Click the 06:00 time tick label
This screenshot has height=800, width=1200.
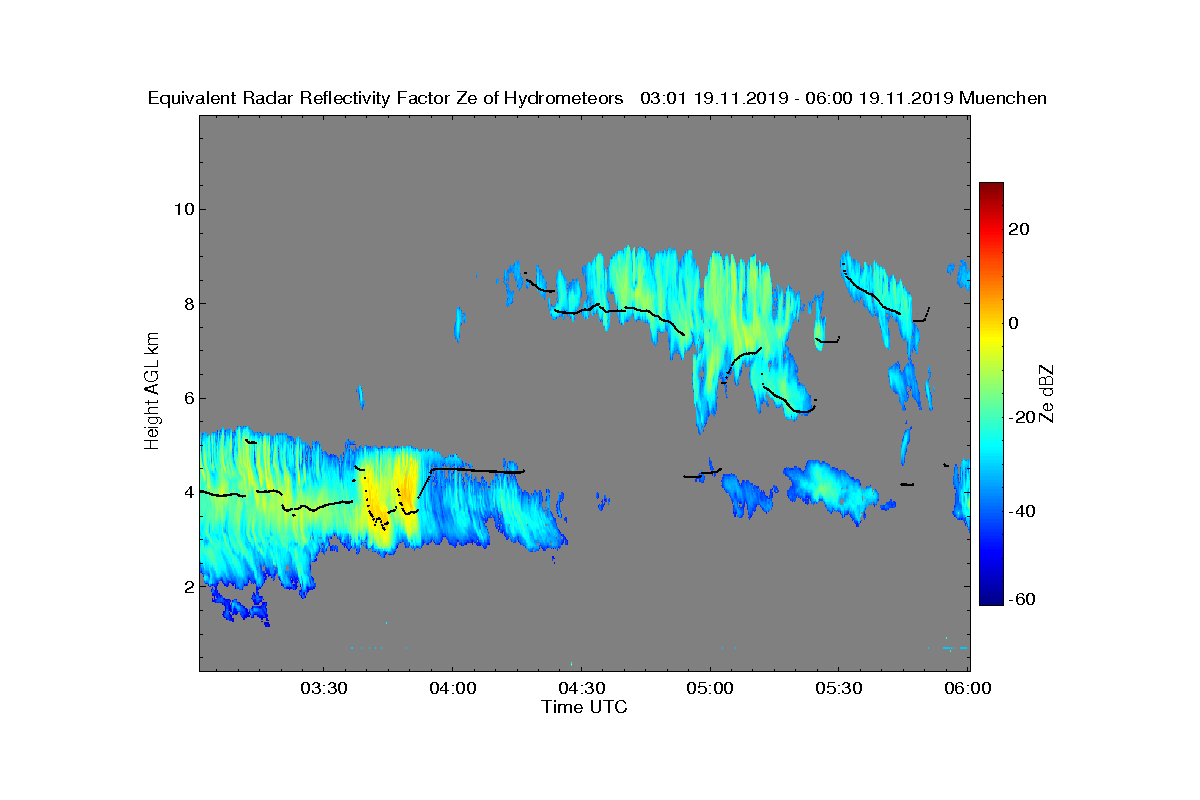click(969, 688)
